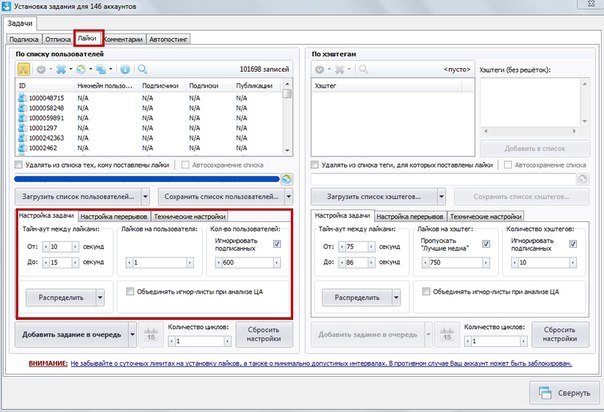Click the user list vertical scrollbar down arrow
Image resolution: width=604 pixels, height=412 pixels.
287,150
